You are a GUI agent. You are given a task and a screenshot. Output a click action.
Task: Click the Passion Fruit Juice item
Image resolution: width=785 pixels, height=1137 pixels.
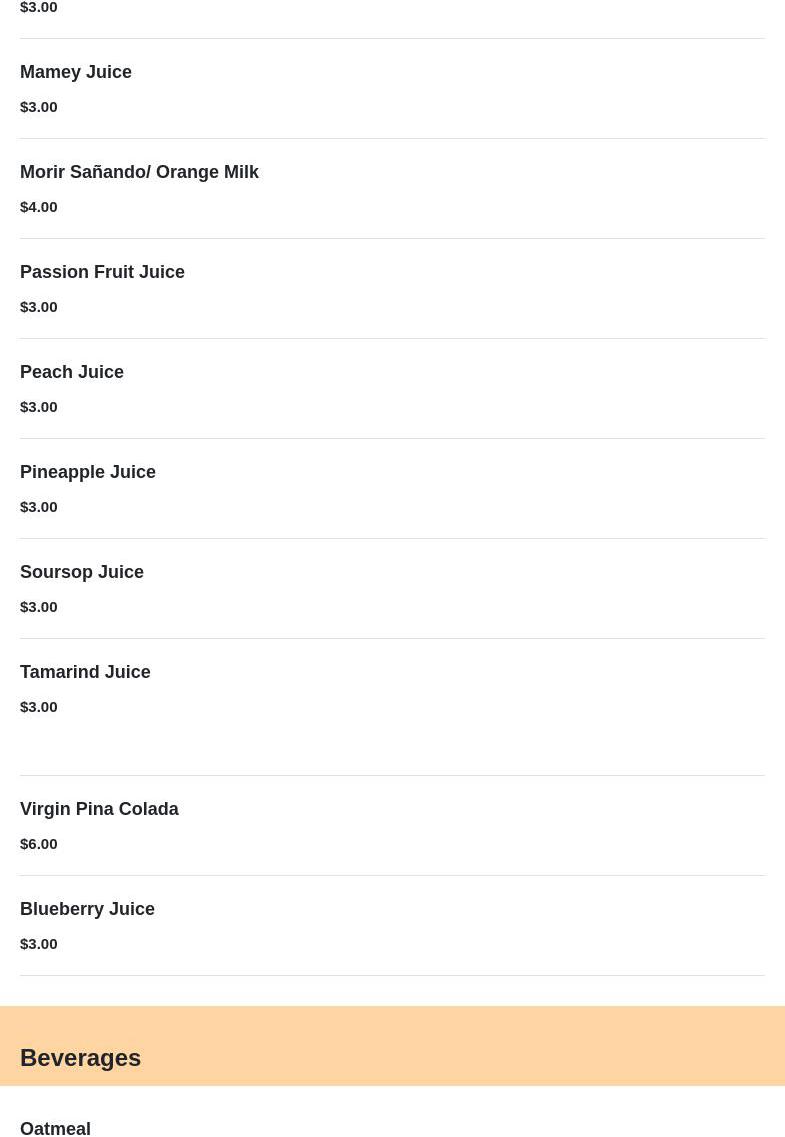(x=102, y=272)
